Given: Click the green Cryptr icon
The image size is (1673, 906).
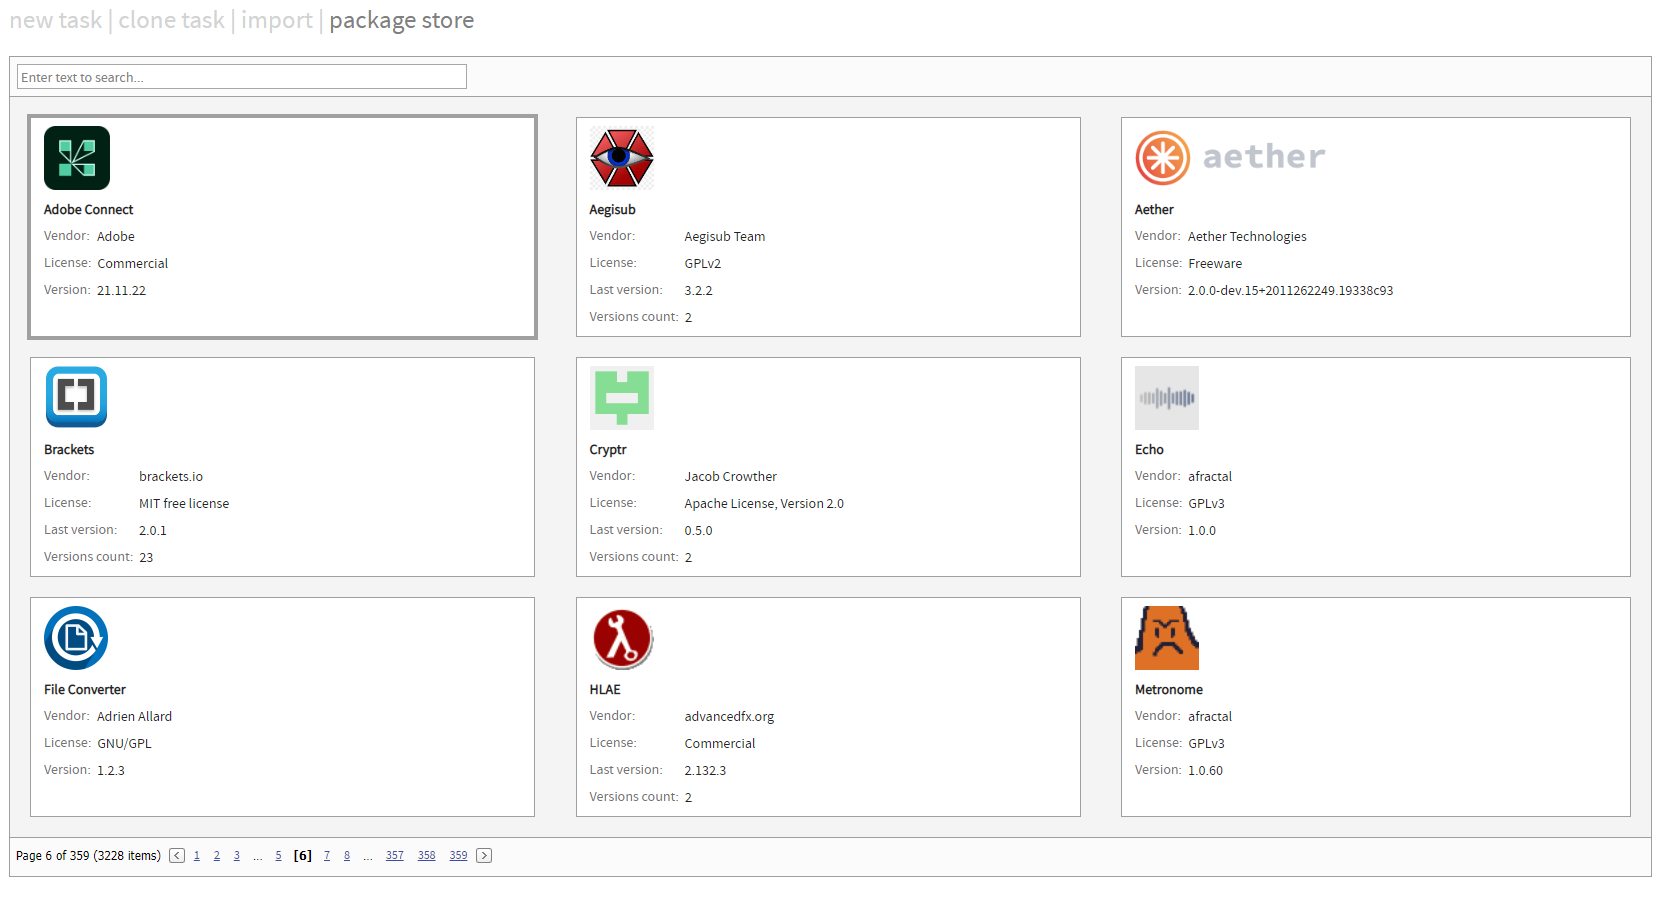Looking at the screenshot, I should (622, 397).
